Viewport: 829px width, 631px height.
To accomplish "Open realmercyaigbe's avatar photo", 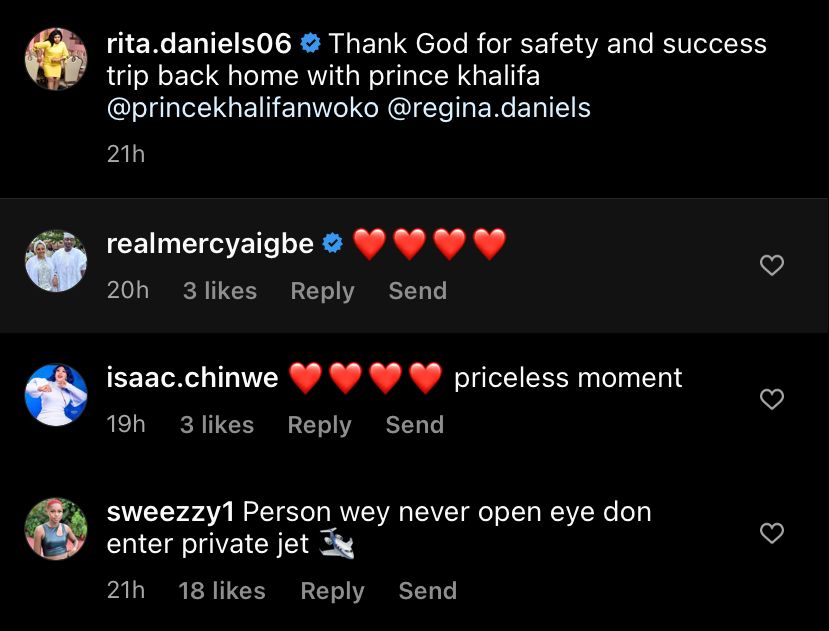I will click(x=56, y=265).
